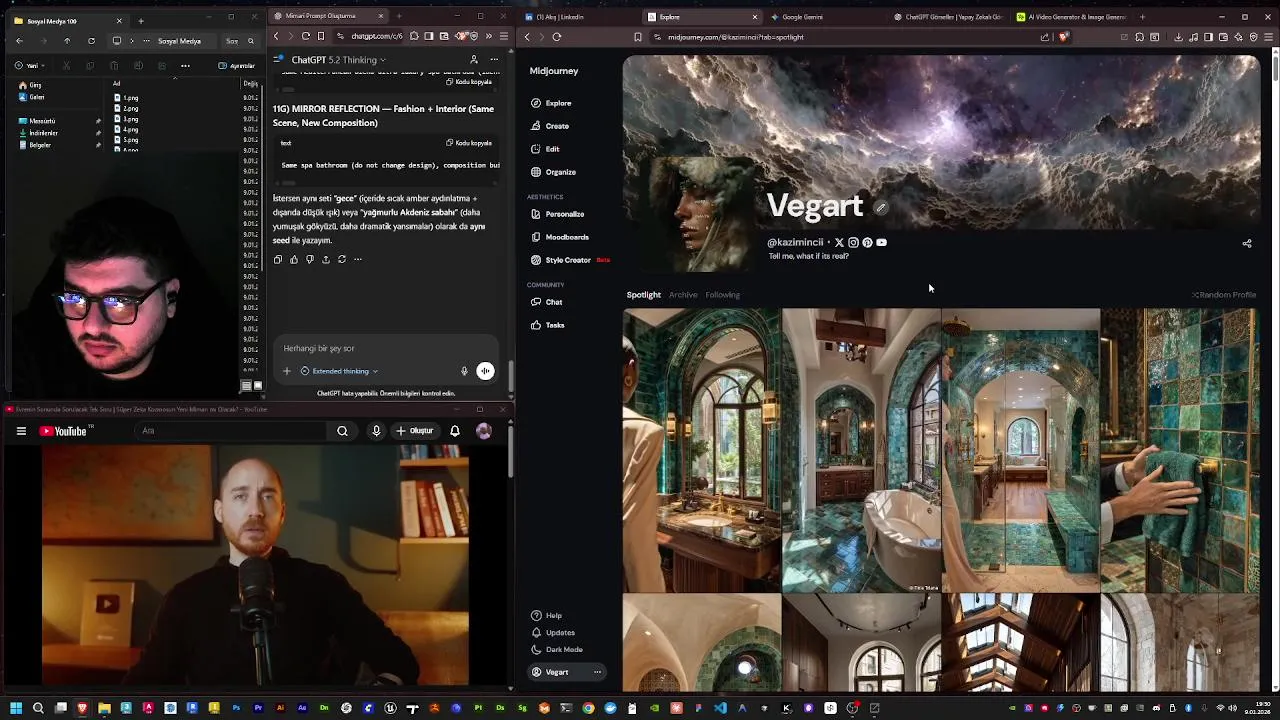This screenshot has height=720, width=1280.
Task: Open Moodboards in Midjourney sidebar
Action: coord(559,237)
